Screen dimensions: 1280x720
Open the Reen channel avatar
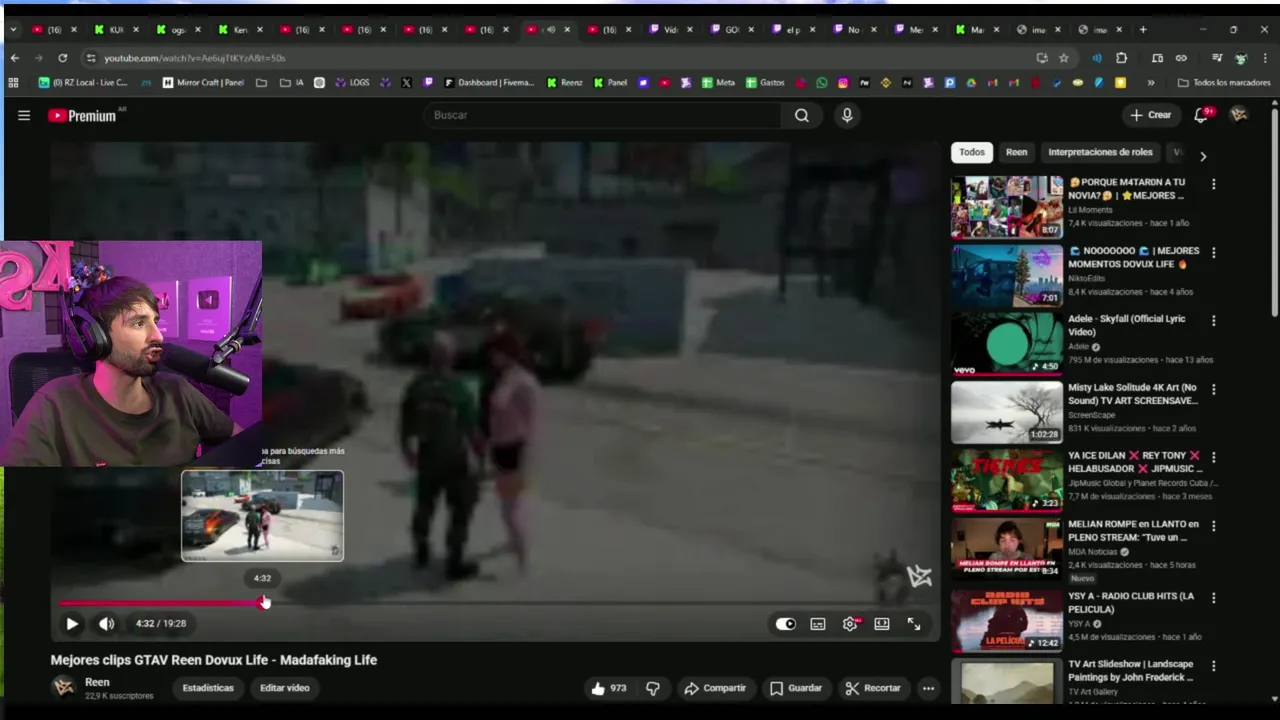(x=64, y=687)
